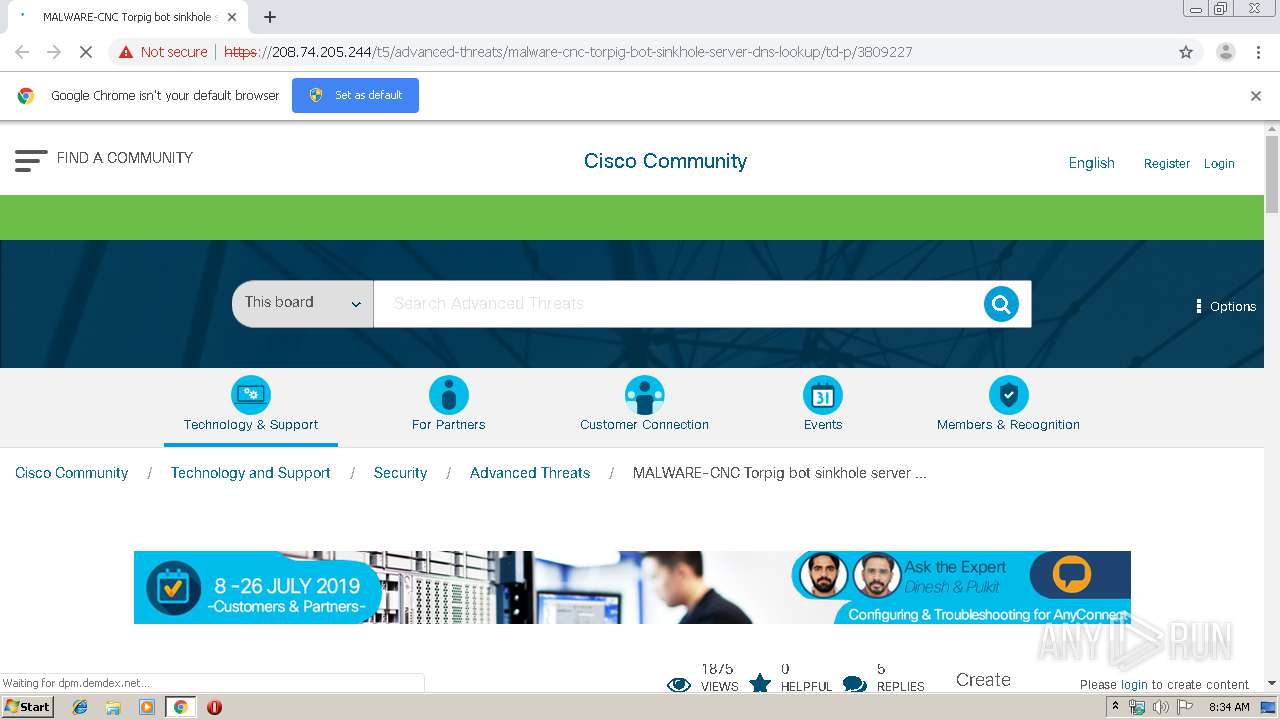Click the Search Advanced Threats input field

pos(678,303)
